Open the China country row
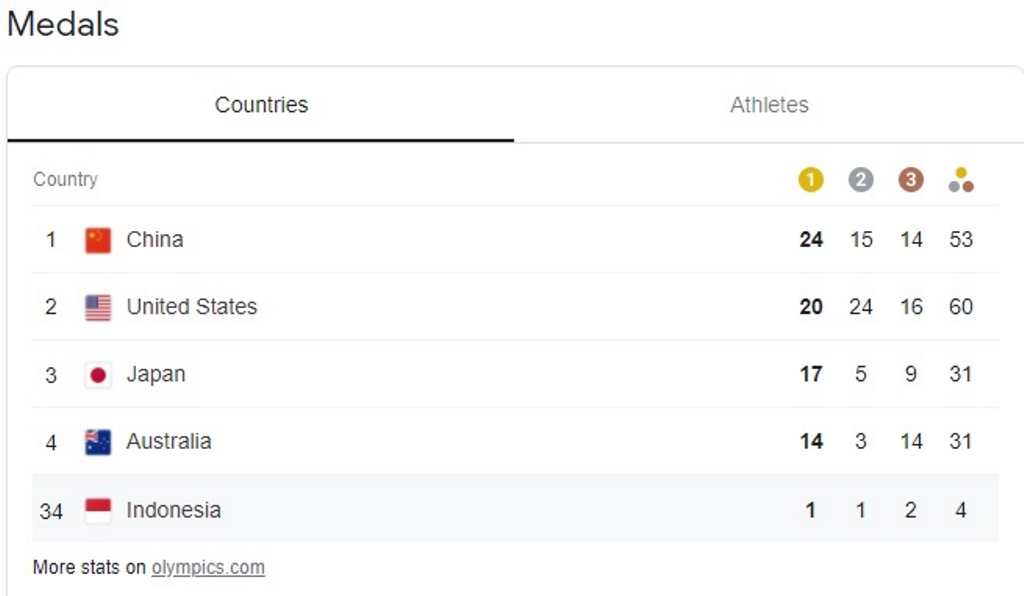The height and width of the screenshot is (596, 1024). point(515,240)
